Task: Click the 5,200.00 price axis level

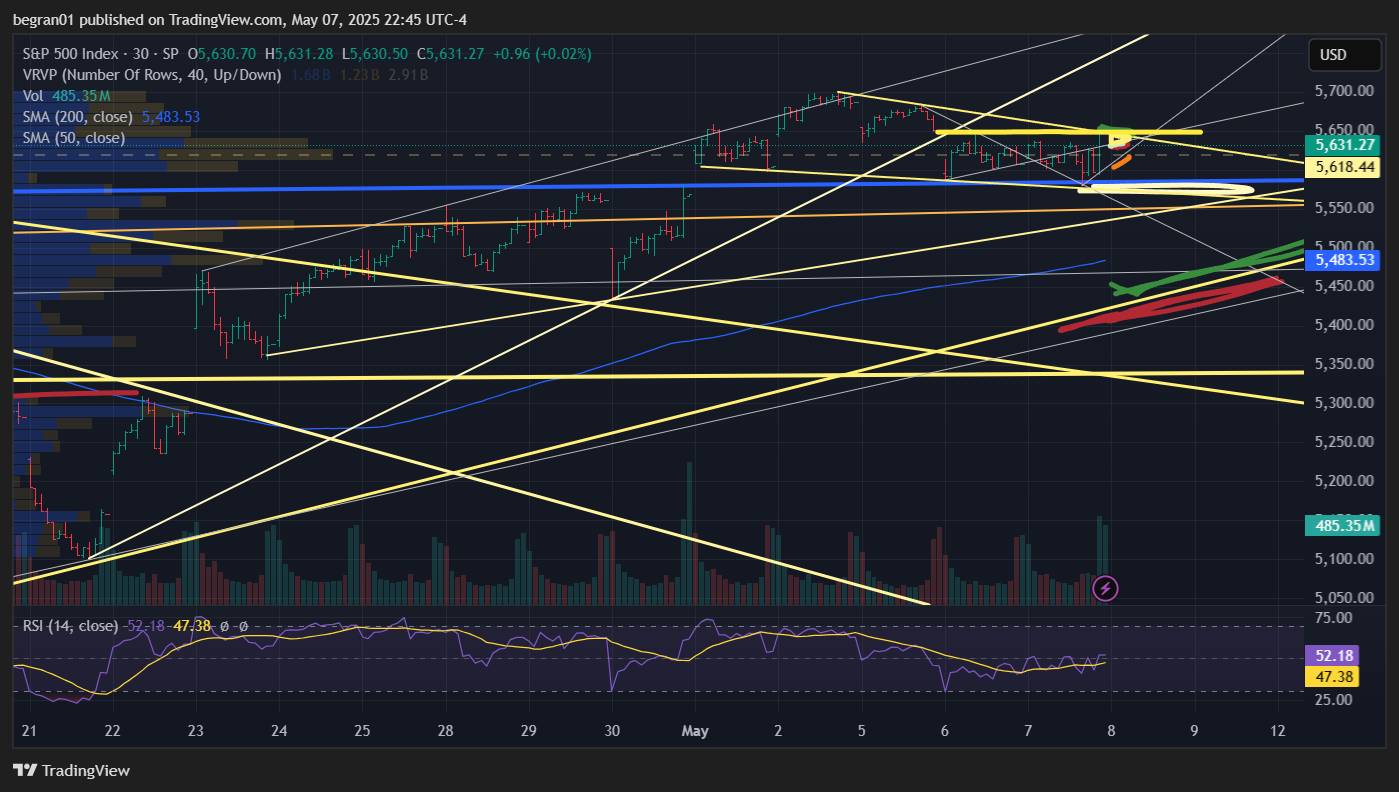Action: point(1344,481)
